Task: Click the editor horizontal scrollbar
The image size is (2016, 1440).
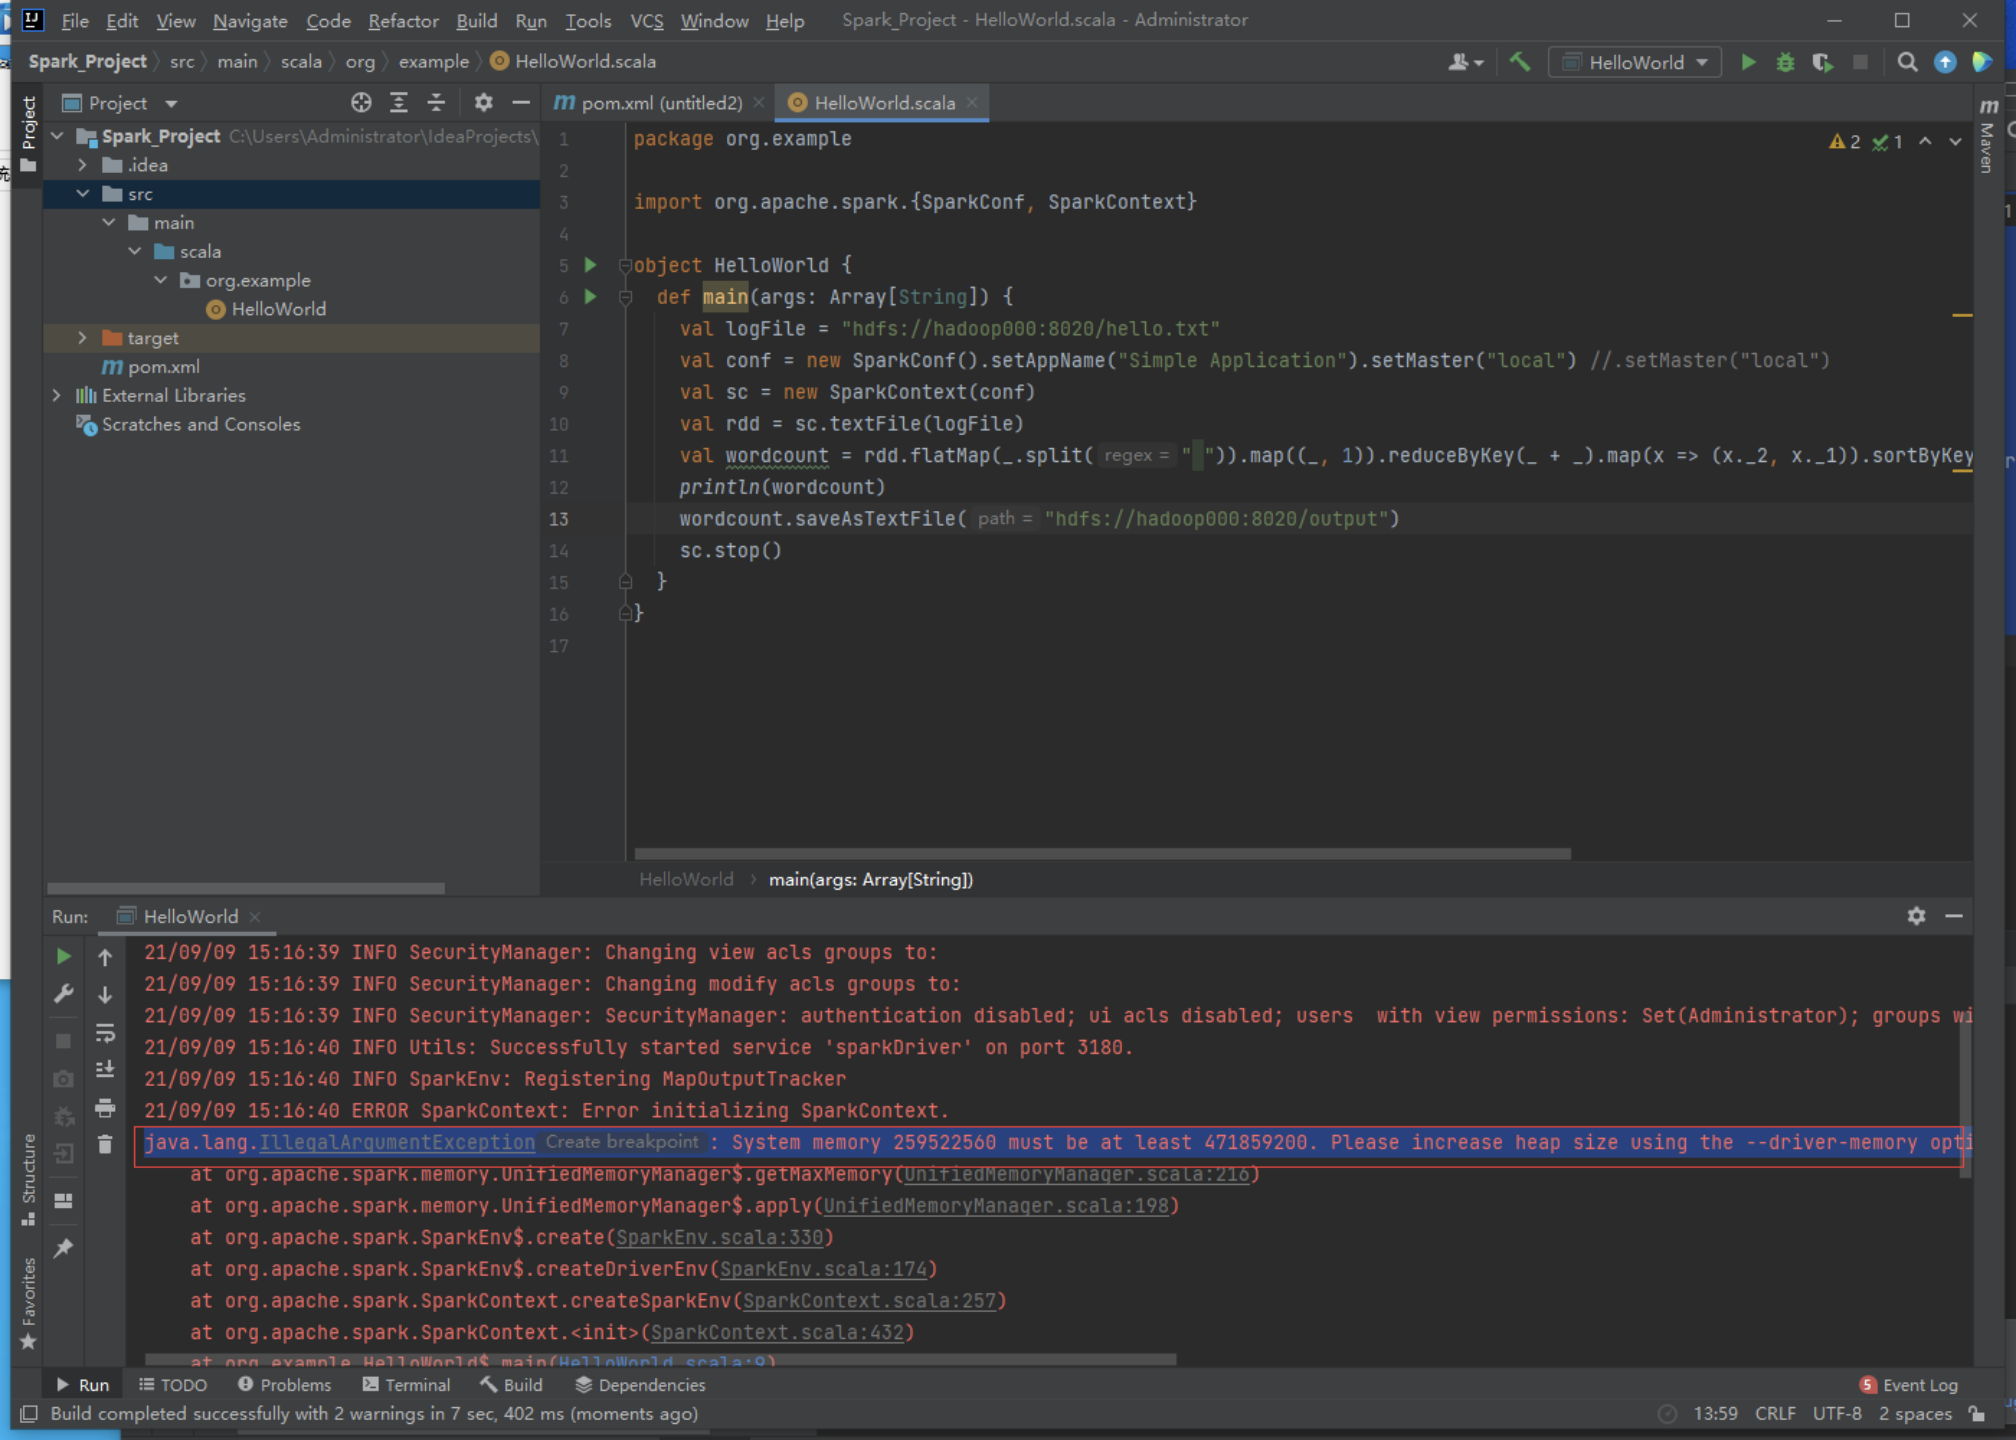Action: 1102,854
